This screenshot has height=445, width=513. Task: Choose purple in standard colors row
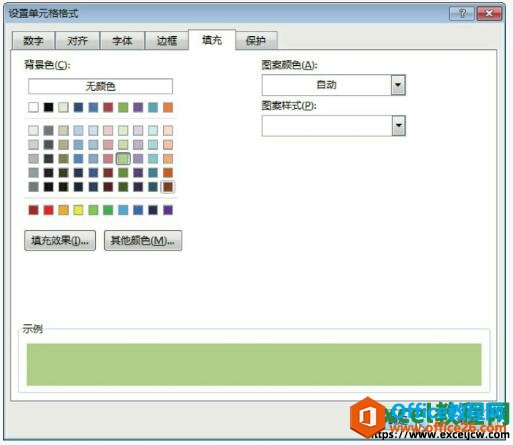coord(168,210)
